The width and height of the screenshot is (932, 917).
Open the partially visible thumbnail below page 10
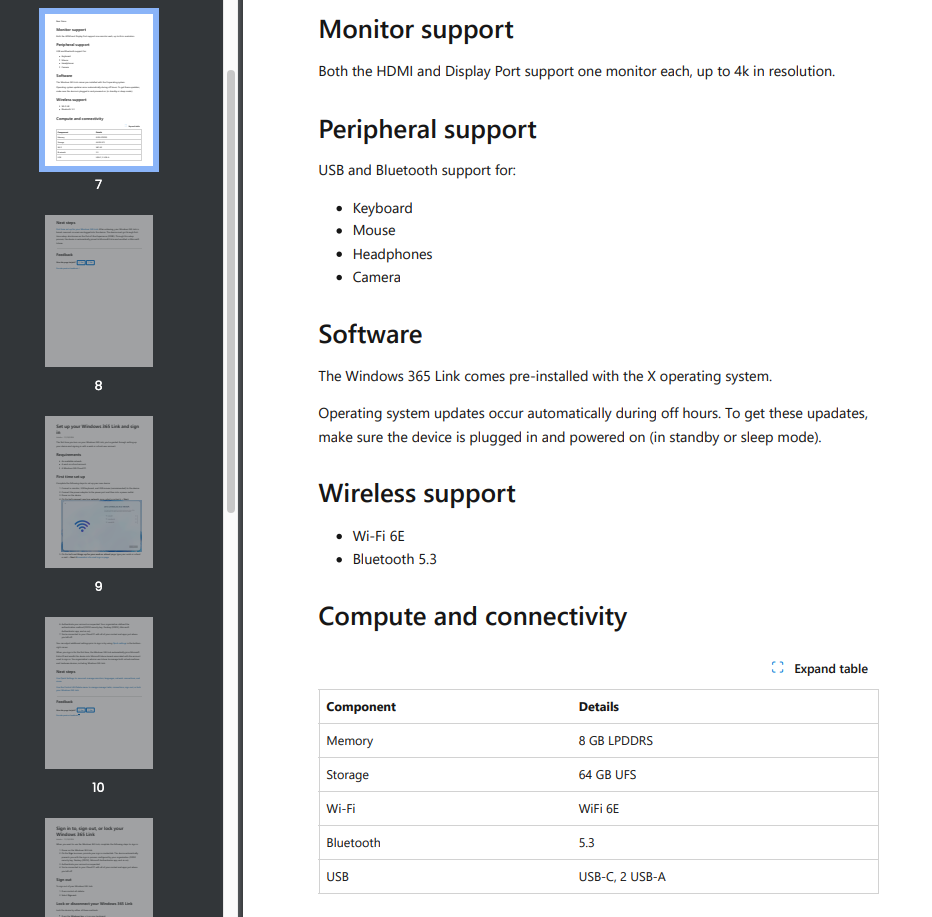click(x=99, y=867)
